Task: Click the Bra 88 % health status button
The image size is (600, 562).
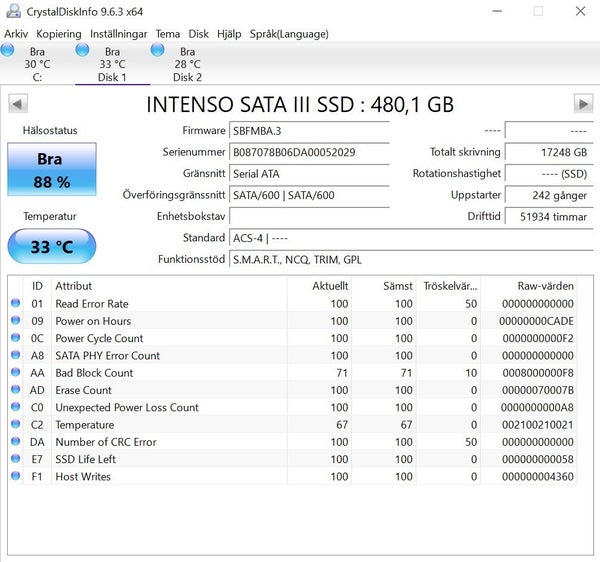Action: click(x=52, y=169)
